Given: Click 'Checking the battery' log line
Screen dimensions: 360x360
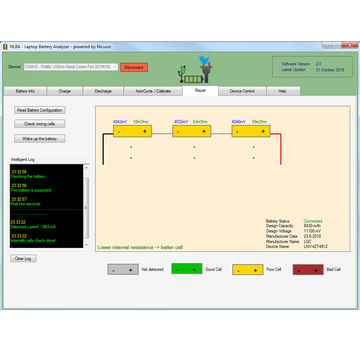Looking at the screenshot, I should point(30,176).
